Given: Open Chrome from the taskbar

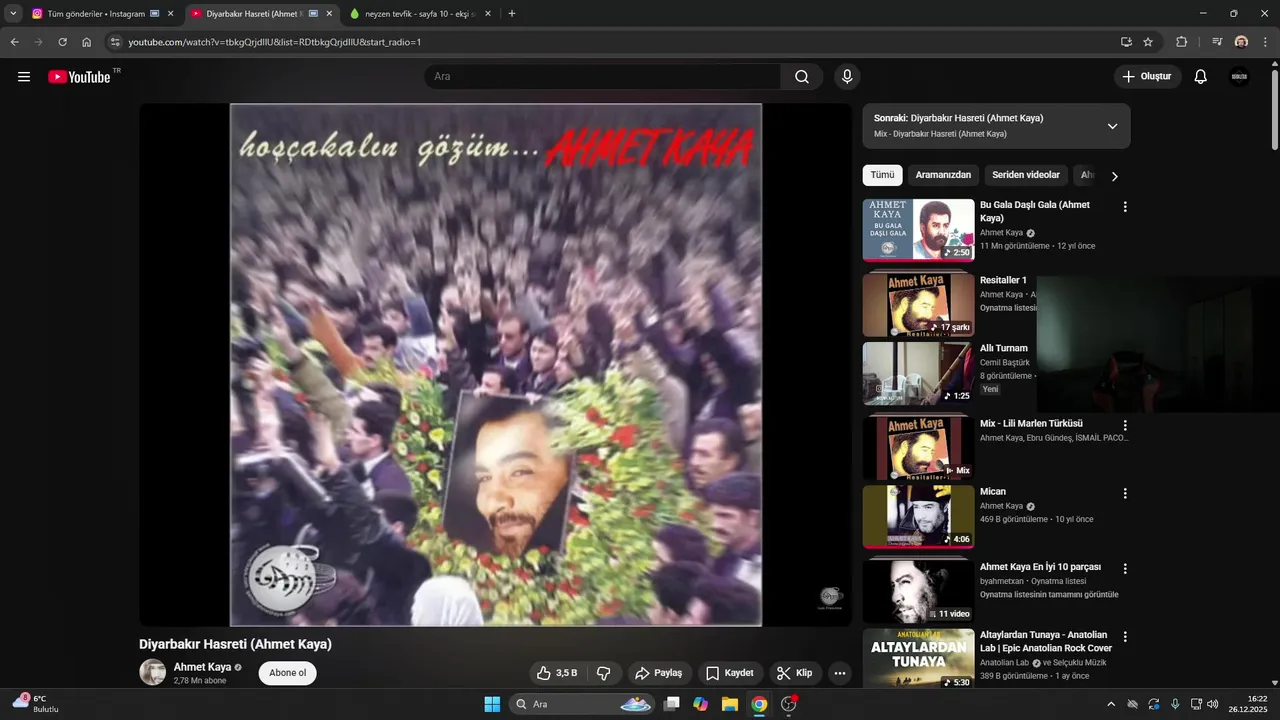Looking at the screenshot, I should pos(759,704).
